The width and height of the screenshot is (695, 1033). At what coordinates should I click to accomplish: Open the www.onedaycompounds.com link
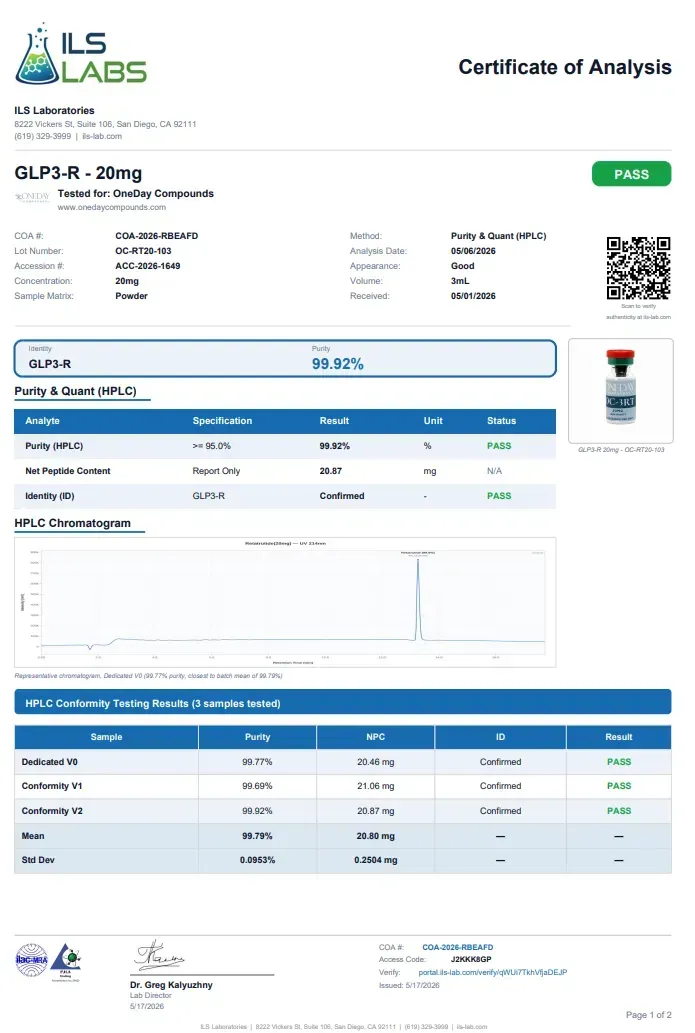(111, 208)
